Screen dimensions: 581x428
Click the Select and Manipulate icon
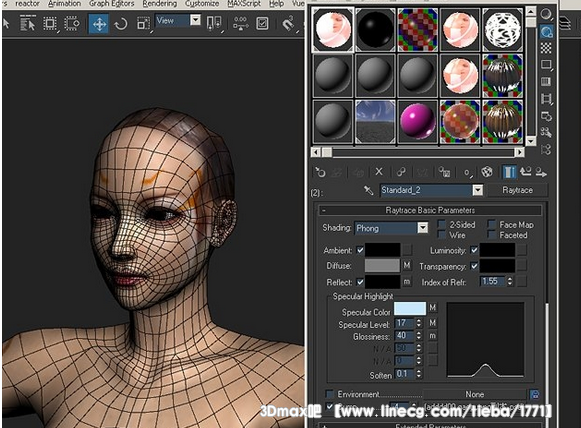240,23
